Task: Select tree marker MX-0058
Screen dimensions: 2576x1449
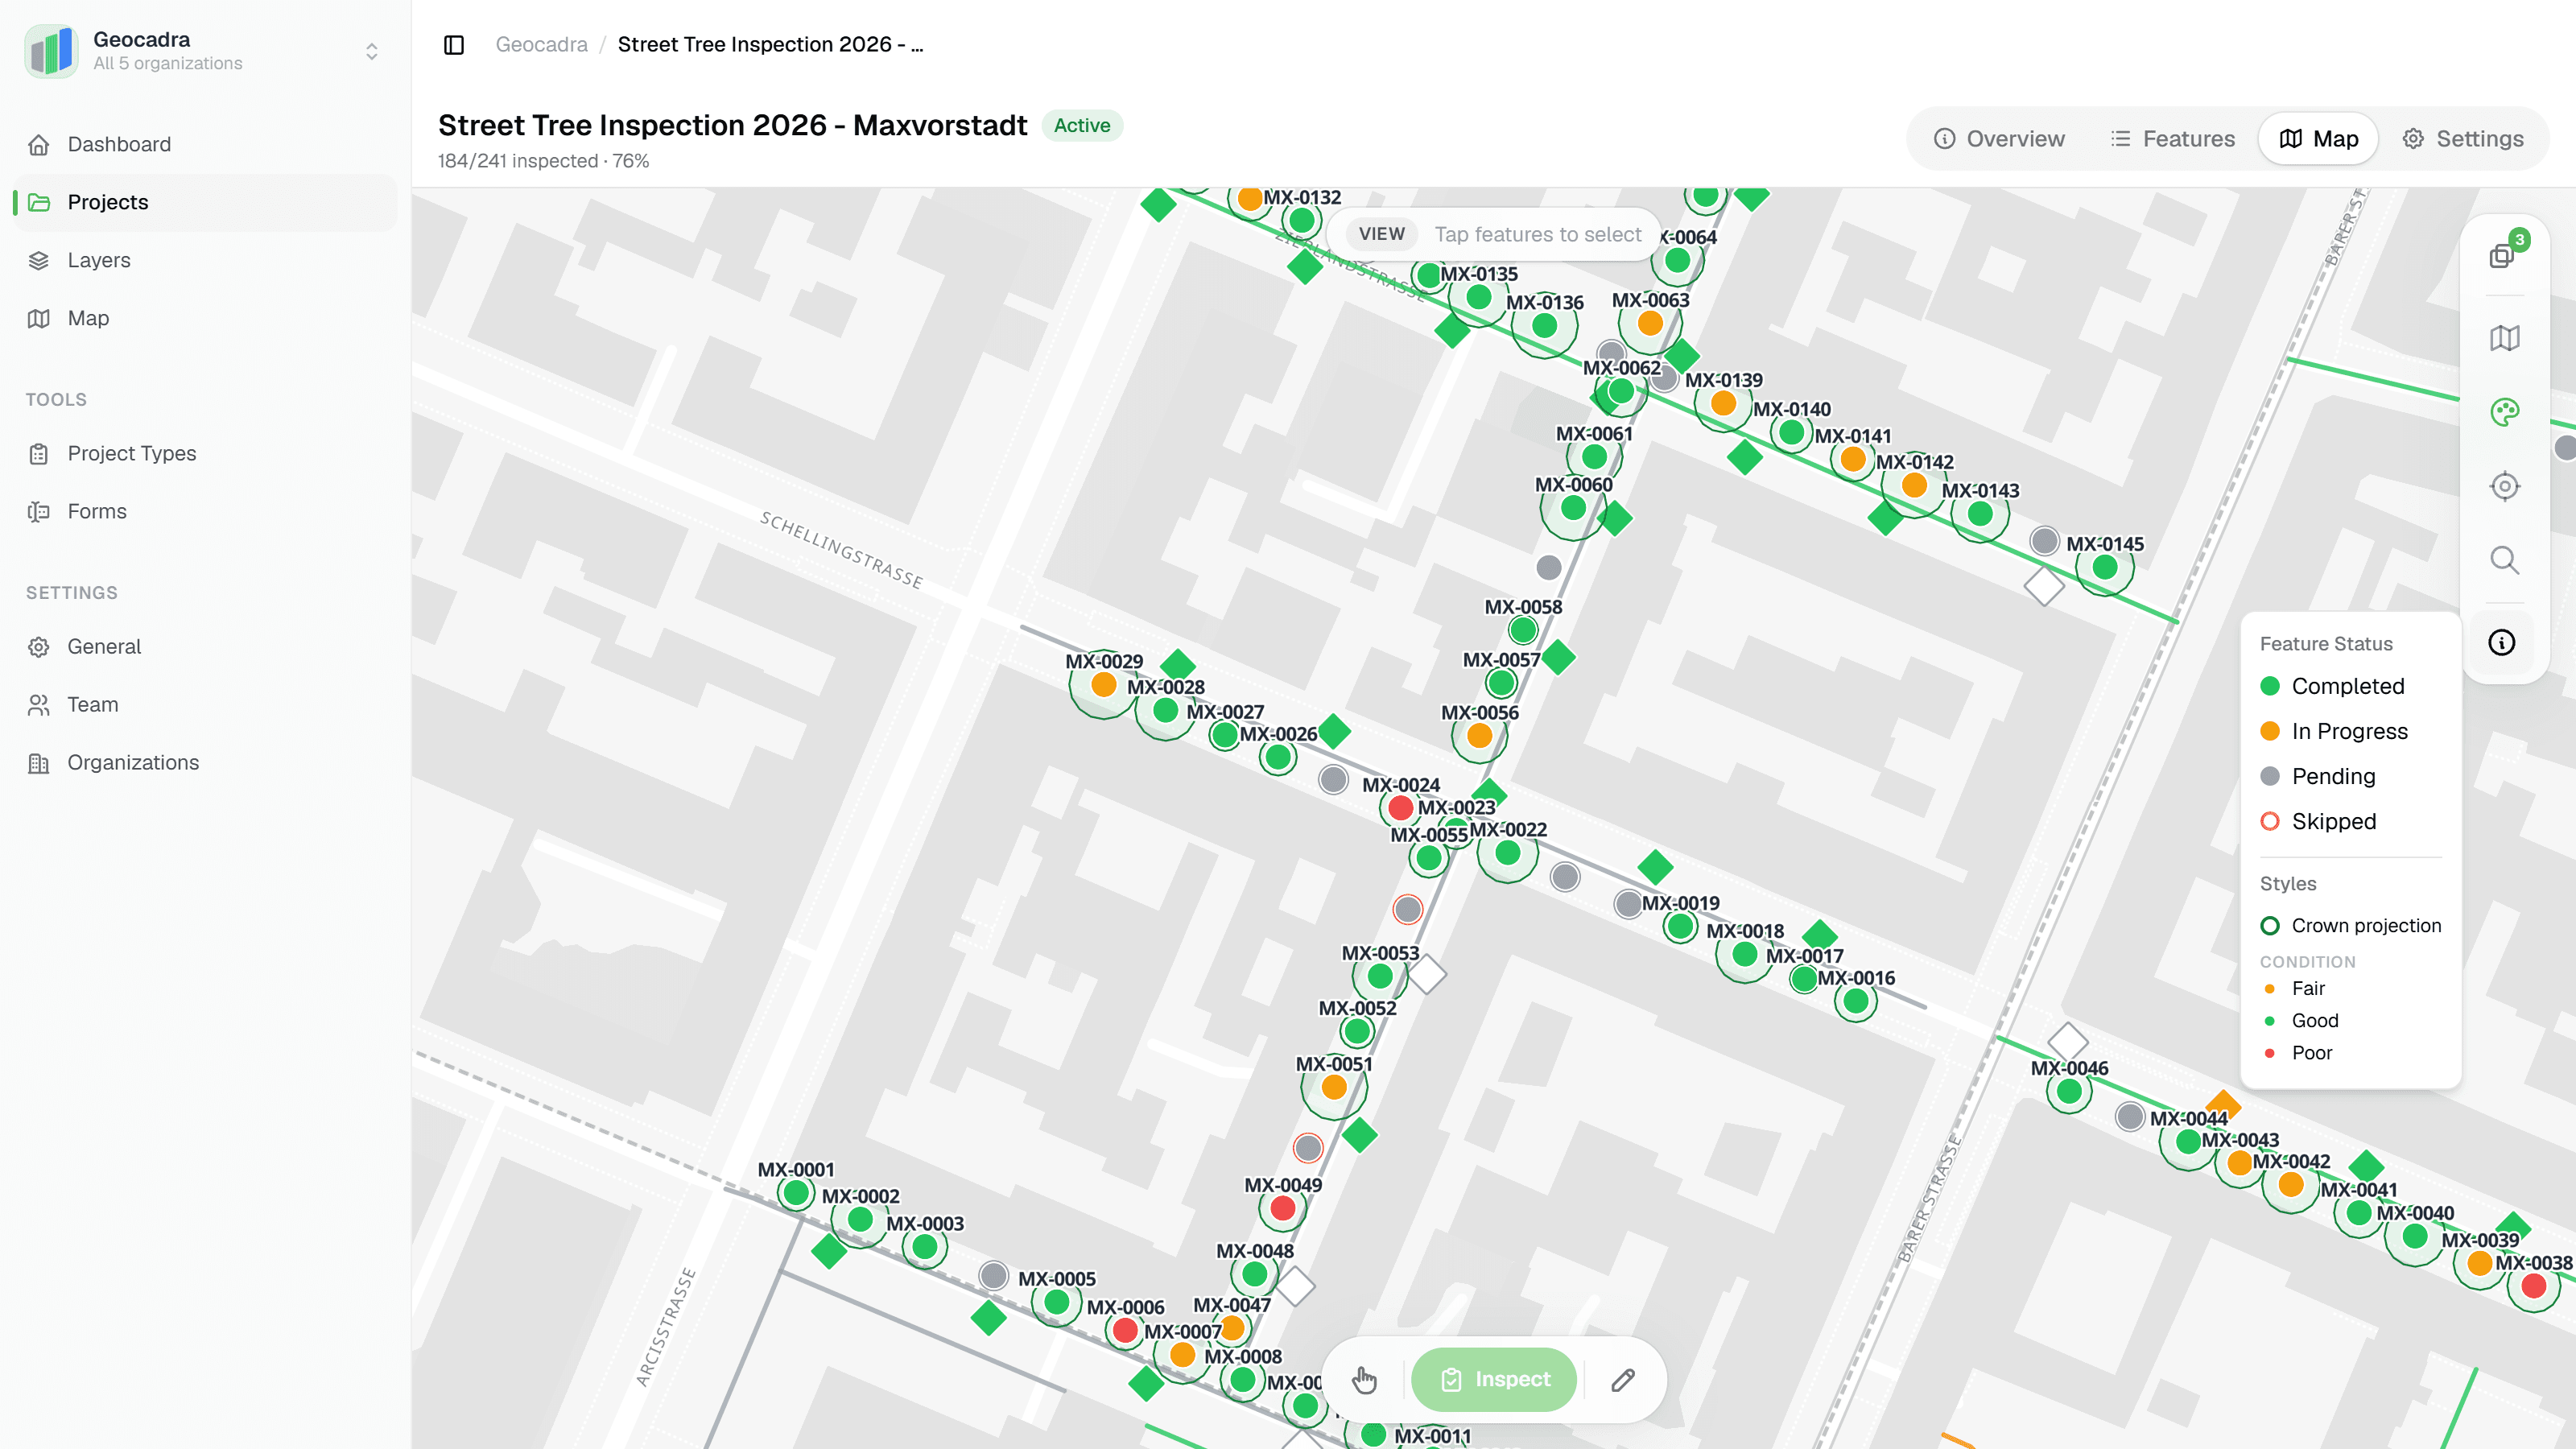Action: 1523,630
